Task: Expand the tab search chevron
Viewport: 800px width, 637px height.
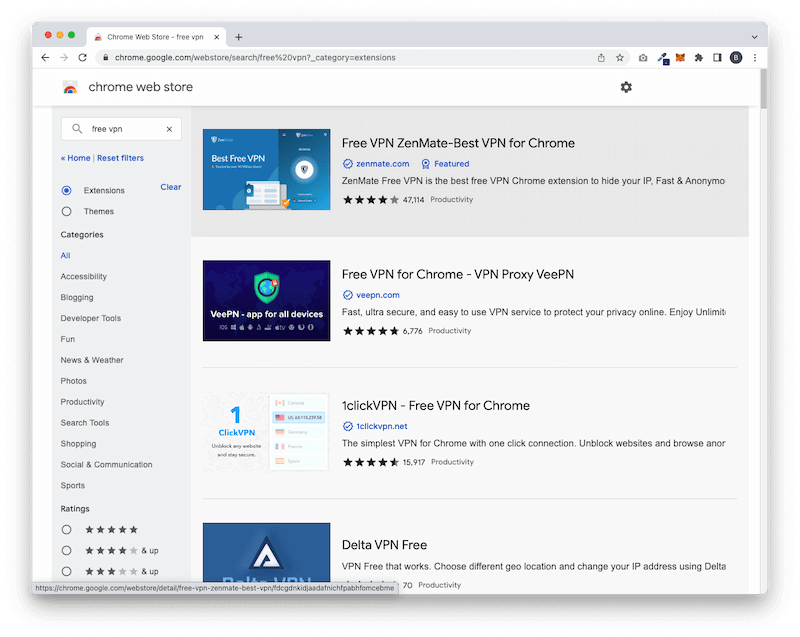Action: (x=754, y=37)
